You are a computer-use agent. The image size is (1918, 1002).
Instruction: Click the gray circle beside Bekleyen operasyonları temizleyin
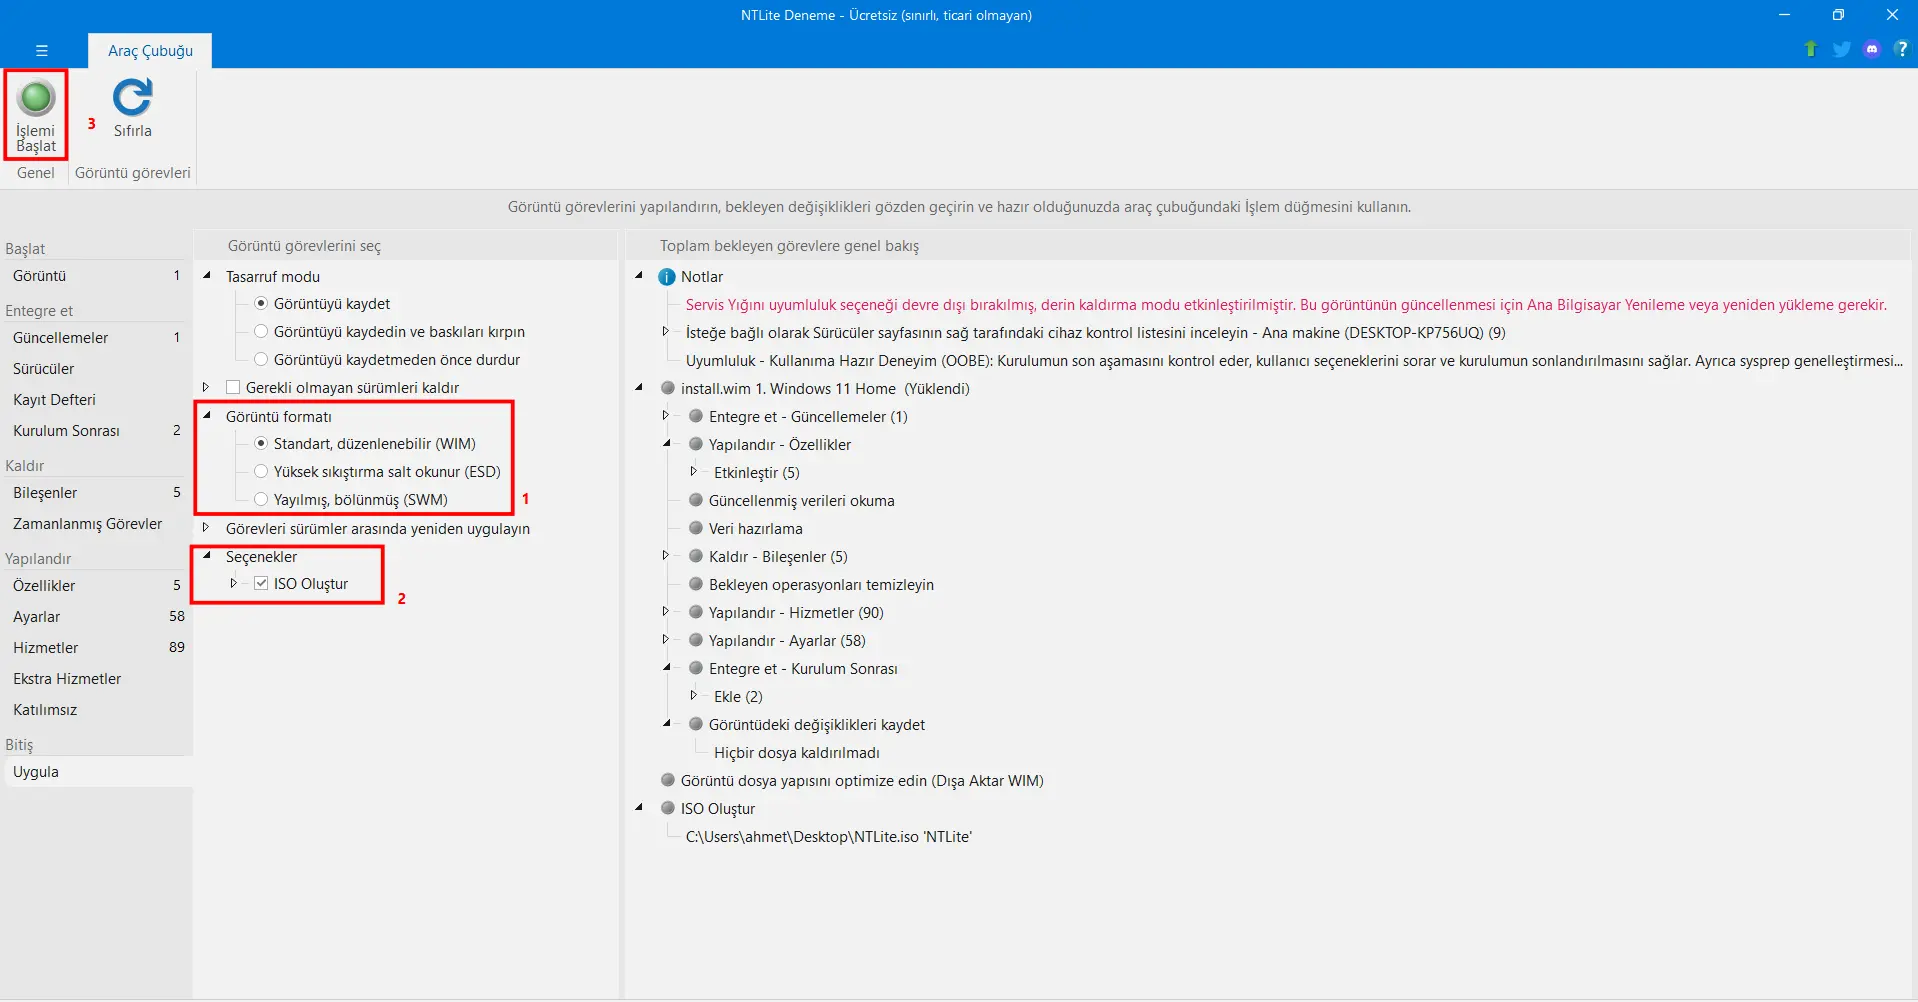[696, 584]
